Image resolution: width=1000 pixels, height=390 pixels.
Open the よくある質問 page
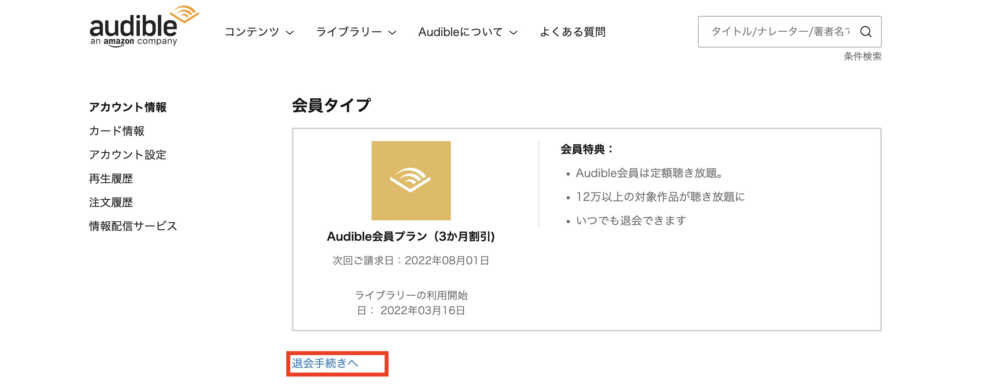coord(572,32)
